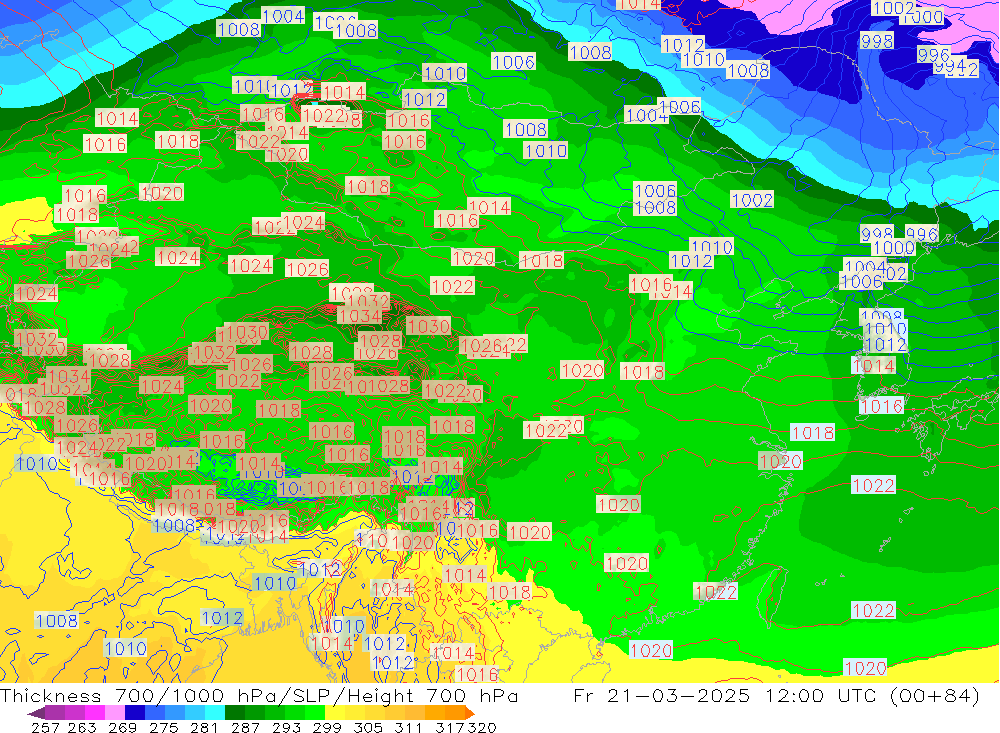Click the pink swatch in the thickness legend
Viewport: 1000px width, 733px height.
tap(115, 713)
